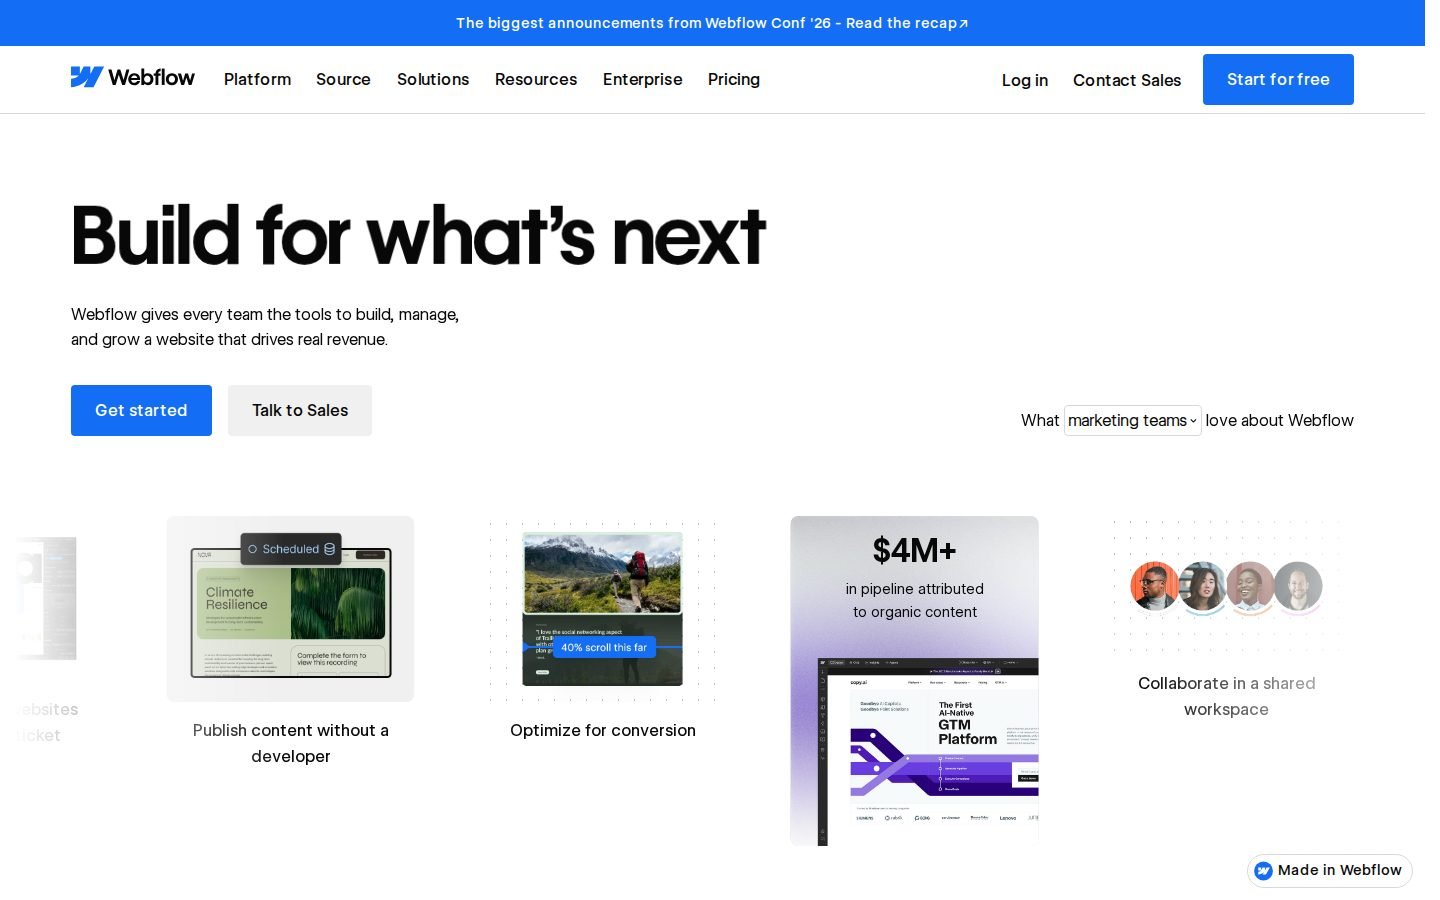Image resolution: width=1440 pixels, height=900 pixels.
Task: Expand the Solutions menu
Action: tap(433, 79)
